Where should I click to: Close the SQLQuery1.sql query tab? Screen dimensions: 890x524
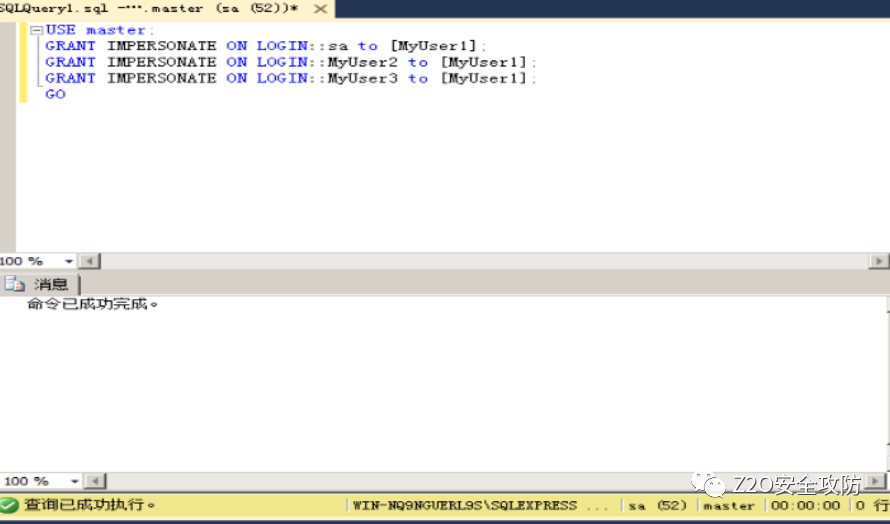coord(320,9)
